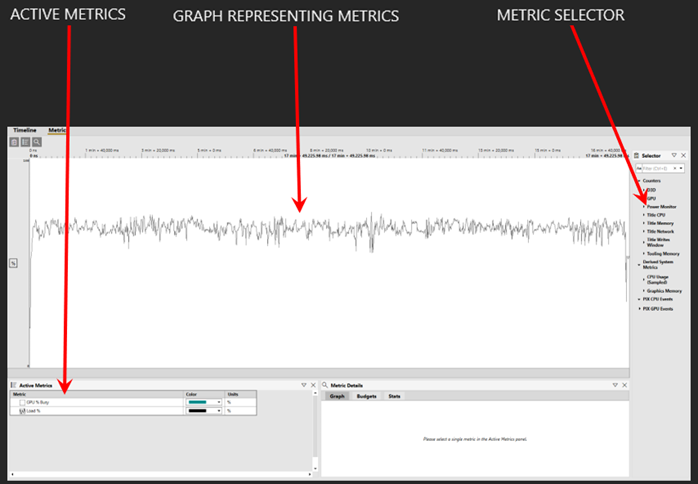Click black color swatch of Load %
This screenshot has width=698, height=484.
click(198, 411)
